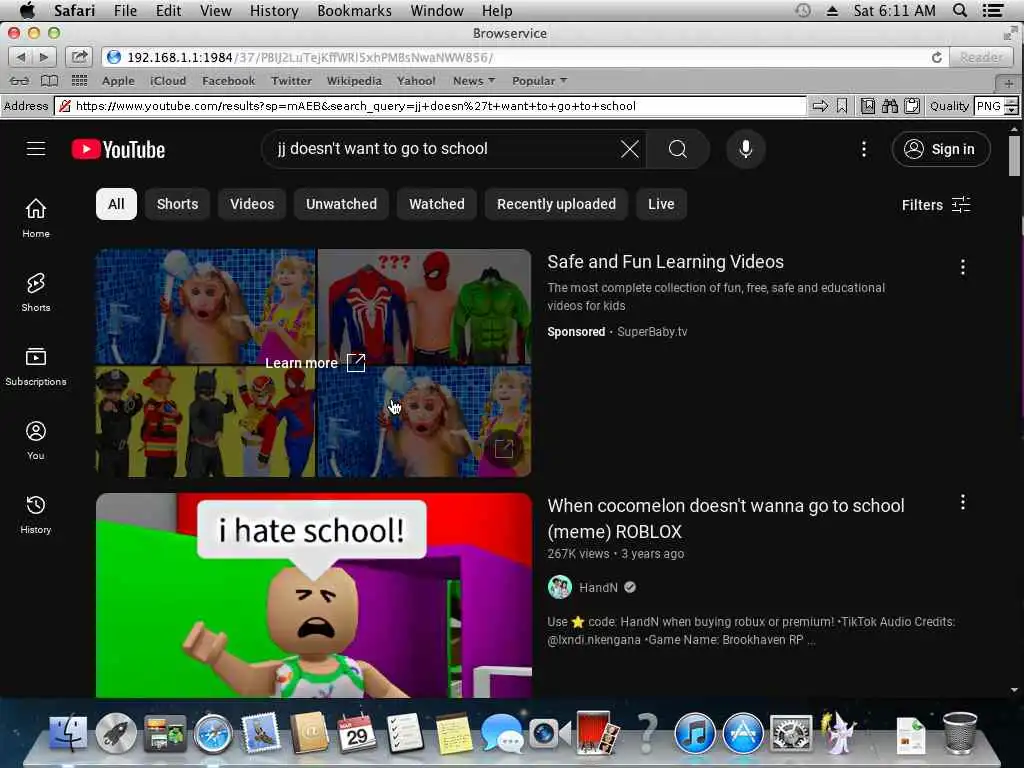This screenshot has width=1024, height=768.
Task: Show Safari bookmarks book icon
Action: 50,81
